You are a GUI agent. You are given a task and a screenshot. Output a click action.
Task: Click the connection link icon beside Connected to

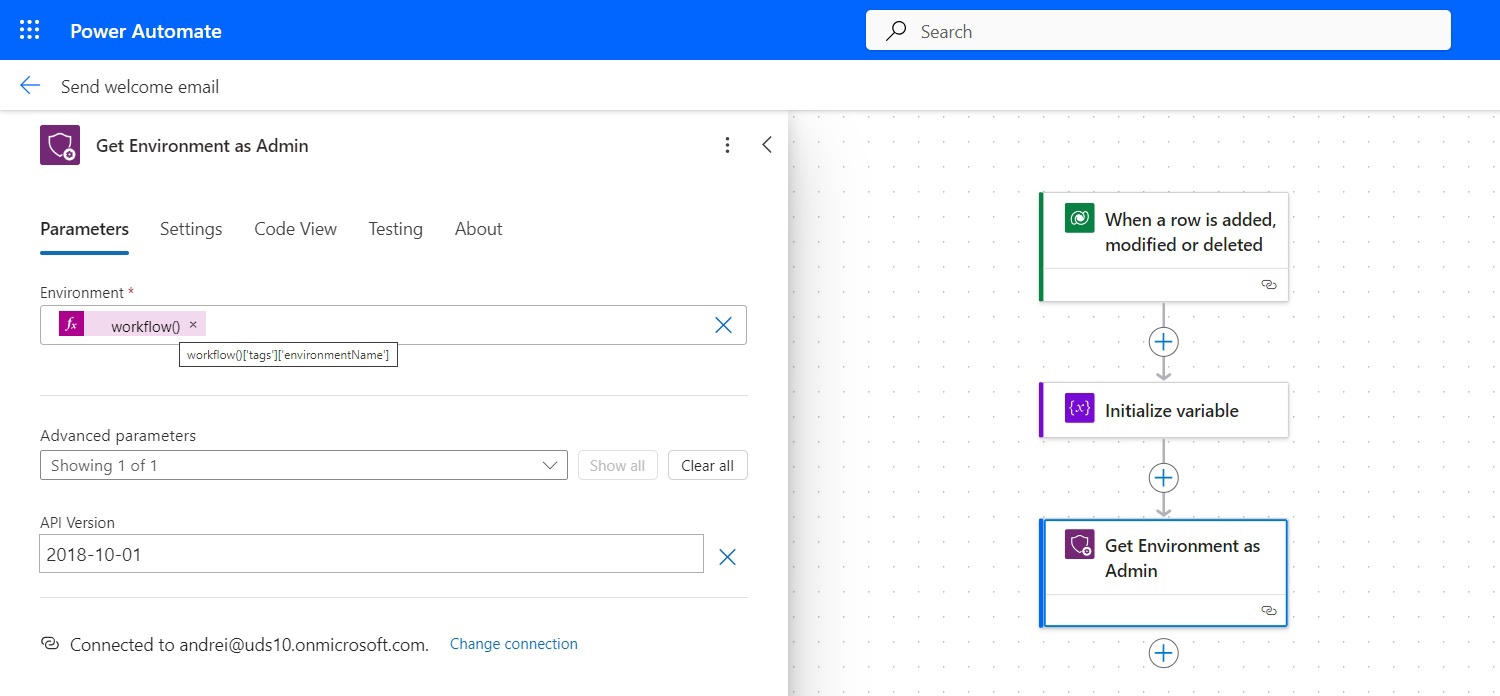(x=50, y=644)
